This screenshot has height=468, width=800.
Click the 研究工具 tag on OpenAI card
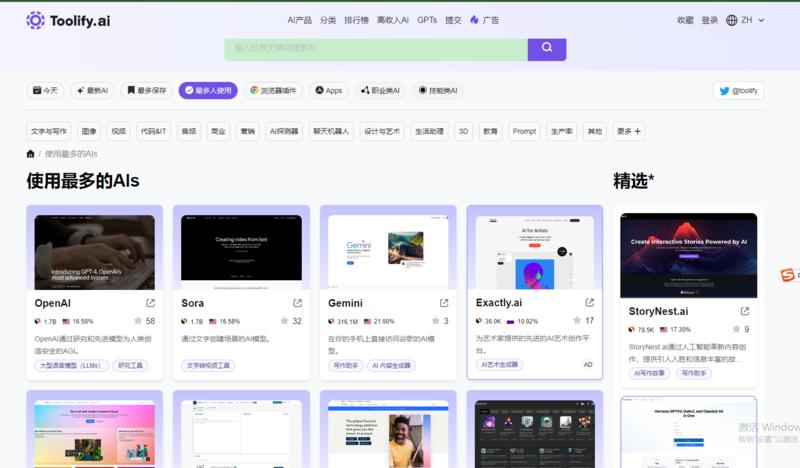tap(131, 365)
